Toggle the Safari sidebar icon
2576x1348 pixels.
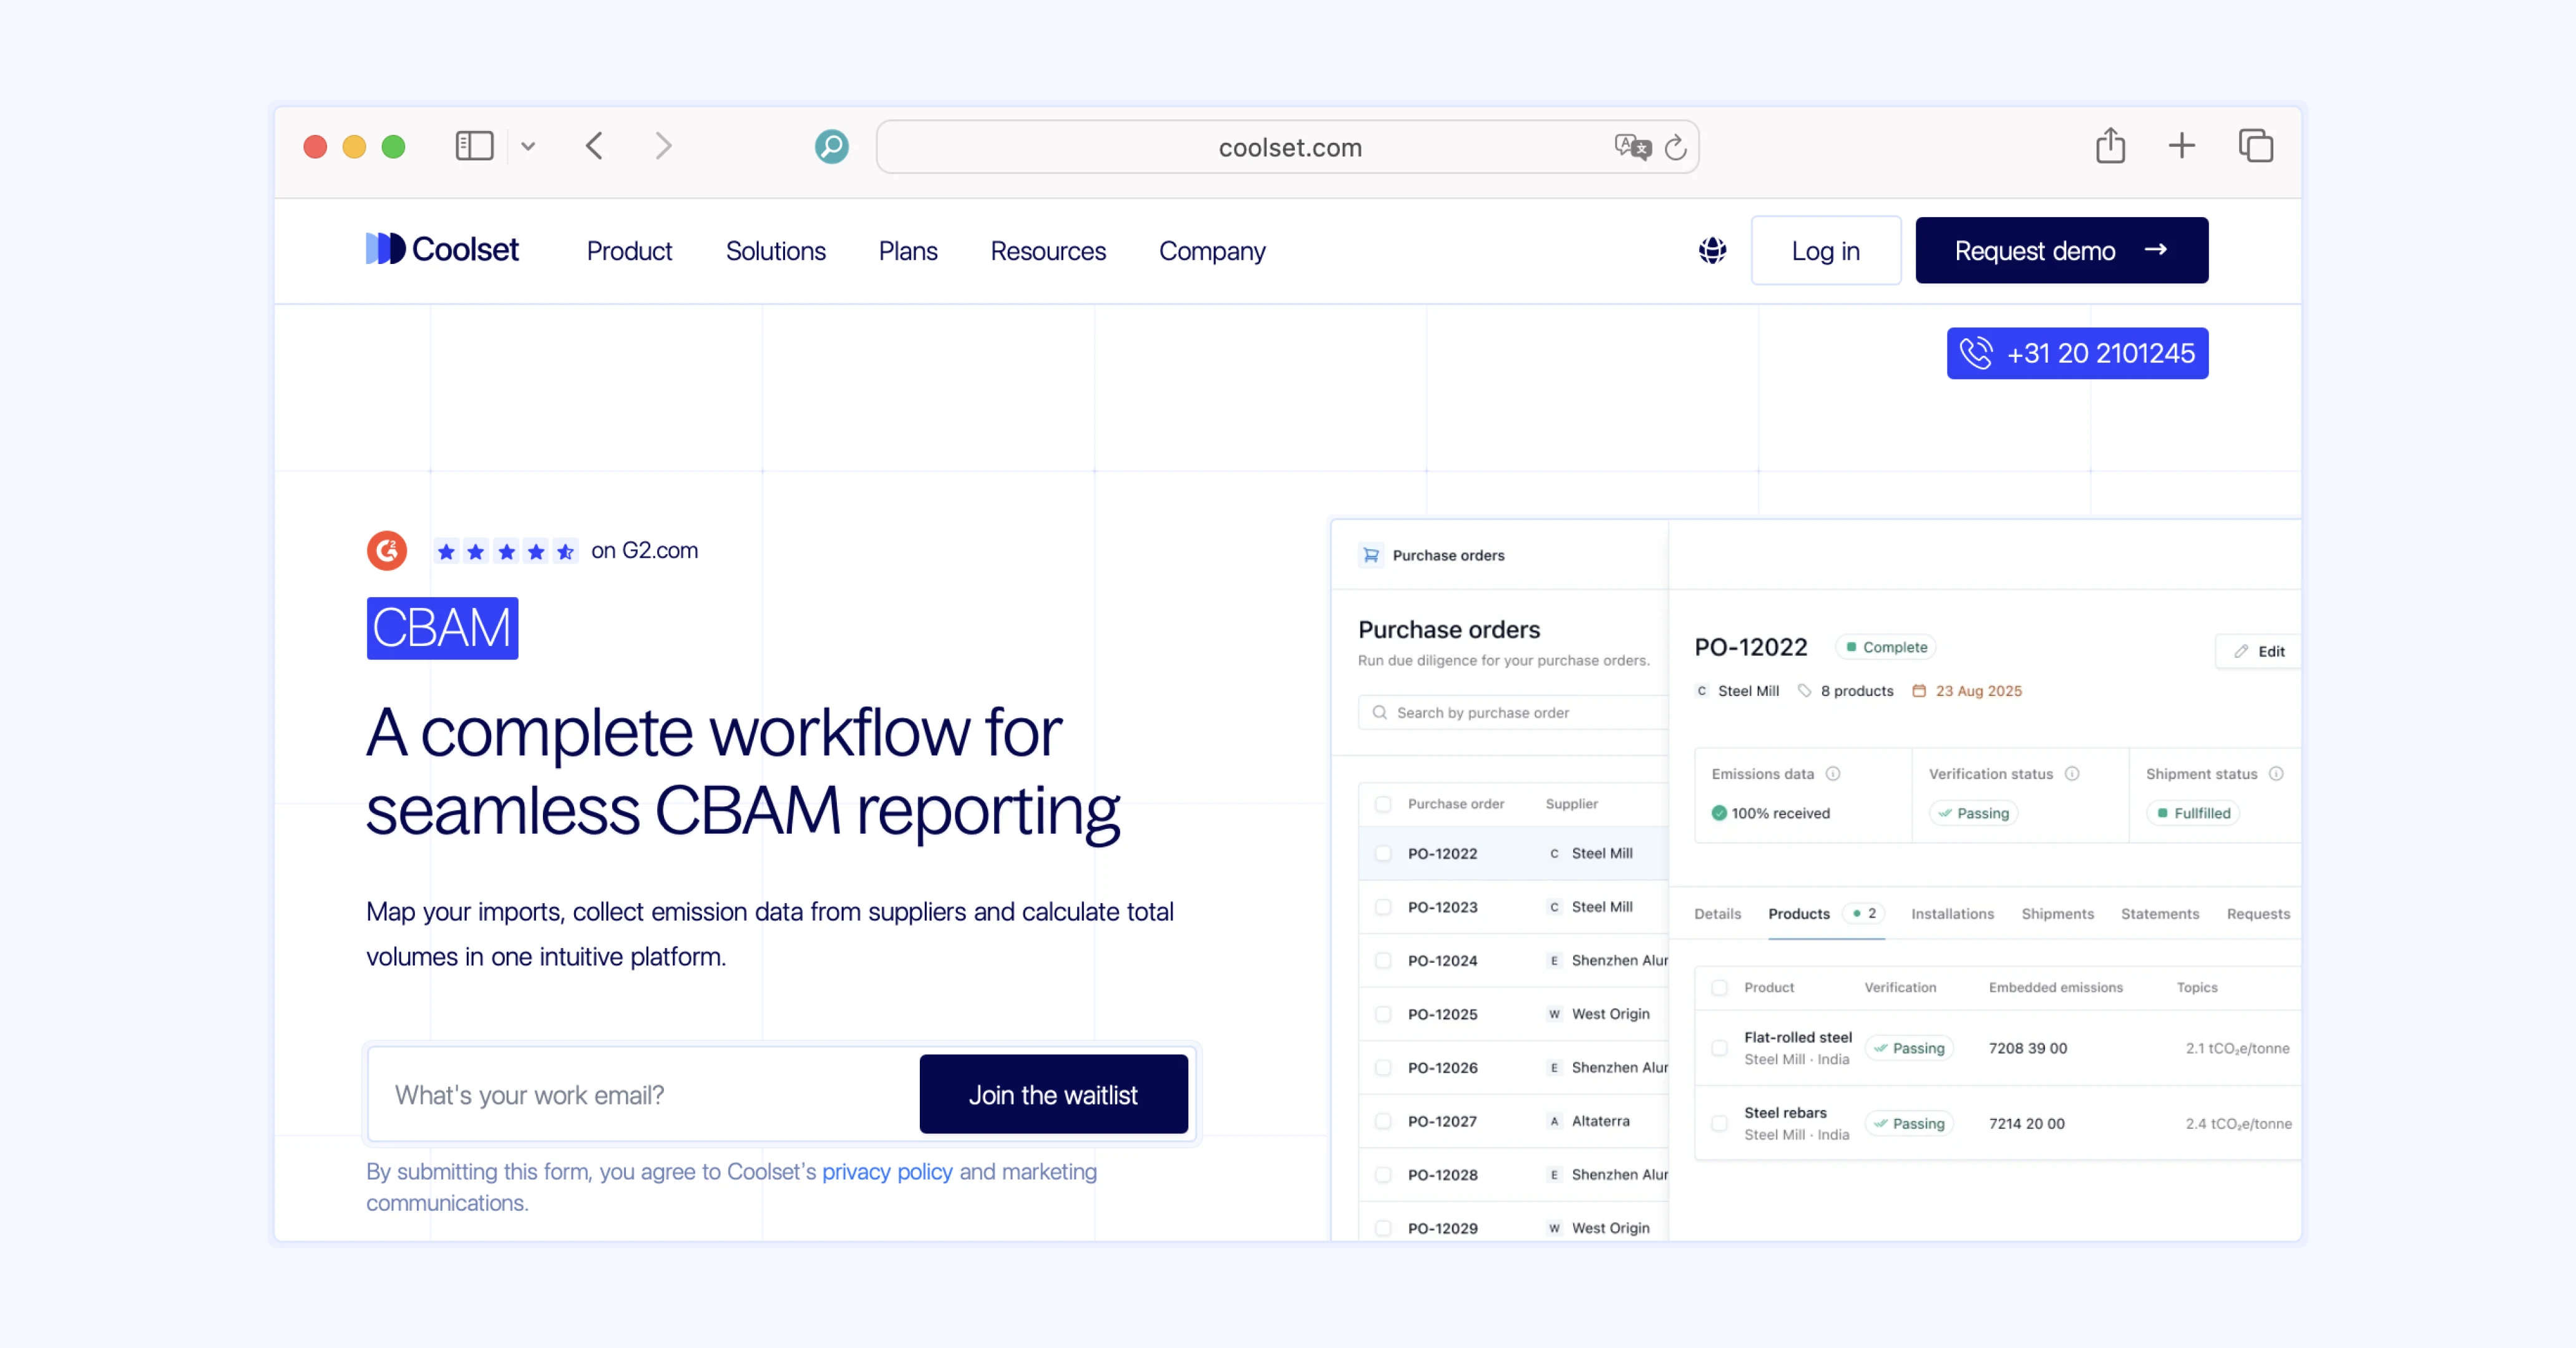coord(474,146)
